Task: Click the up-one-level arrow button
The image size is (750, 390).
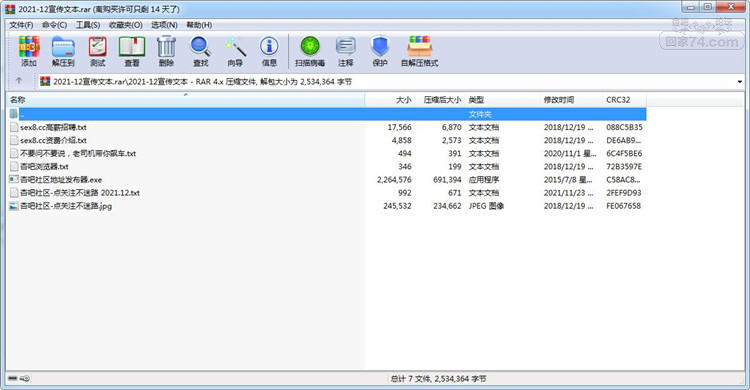Action: 19,81
